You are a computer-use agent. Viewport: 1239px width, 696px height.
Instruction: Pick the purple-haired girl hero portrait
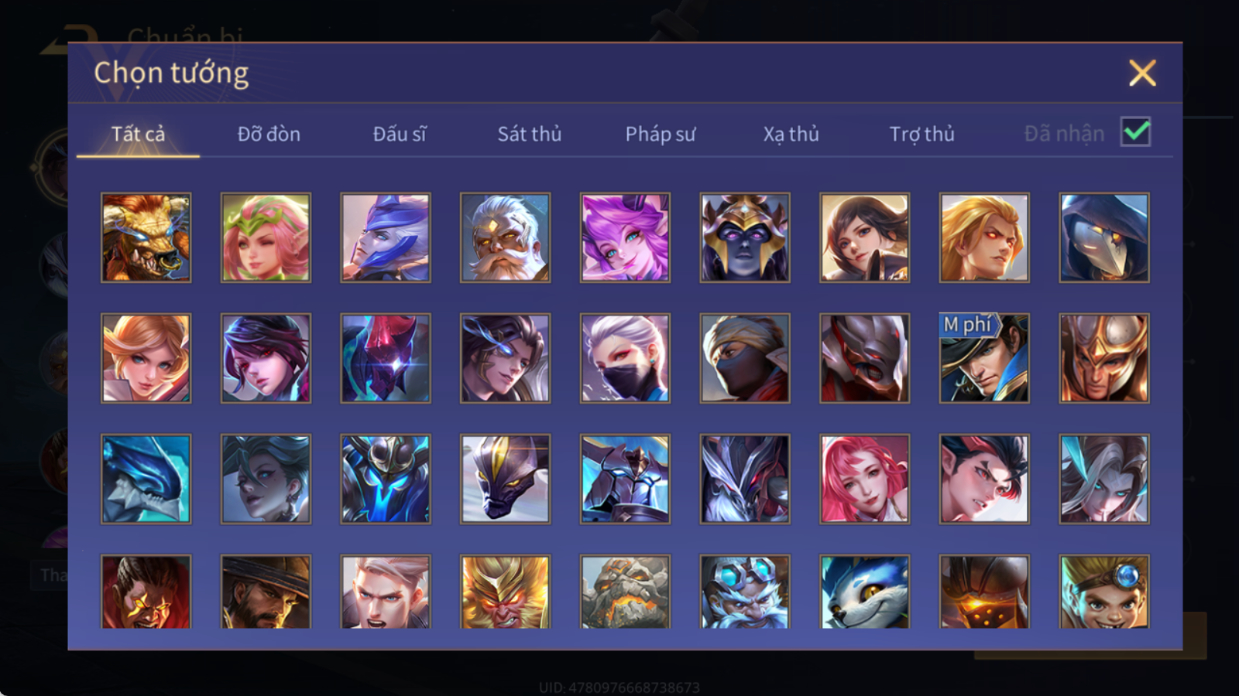point(625,238)
